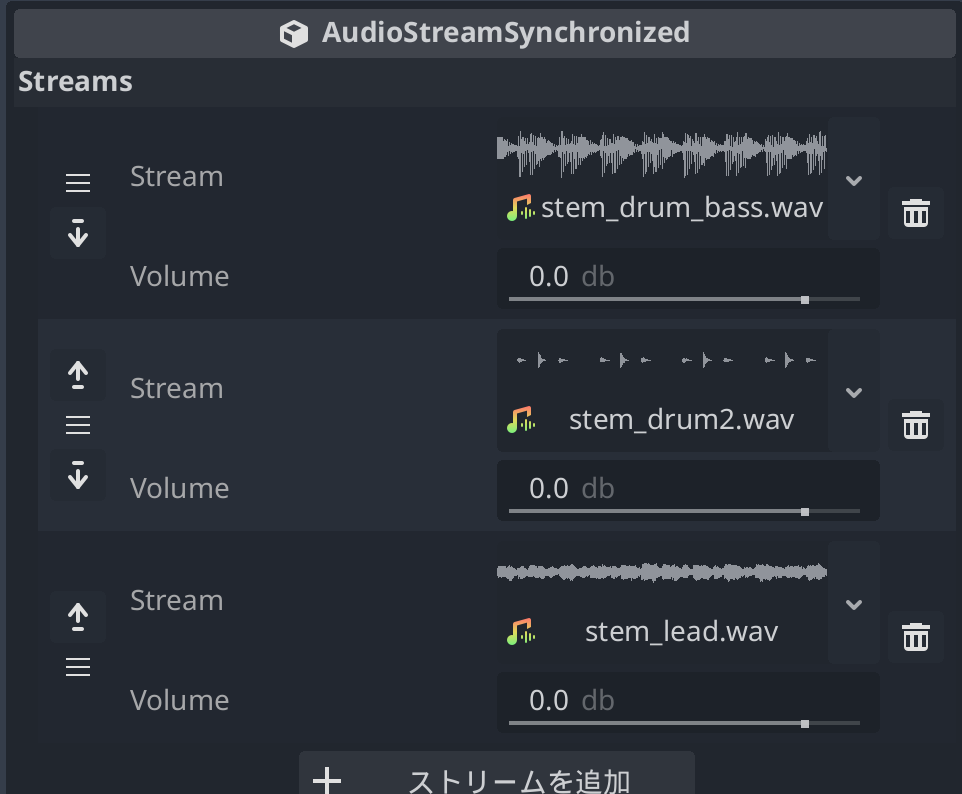
Task: Click the AudioStreamSynchronized cube icon
Action: click(x=294, y=34)
